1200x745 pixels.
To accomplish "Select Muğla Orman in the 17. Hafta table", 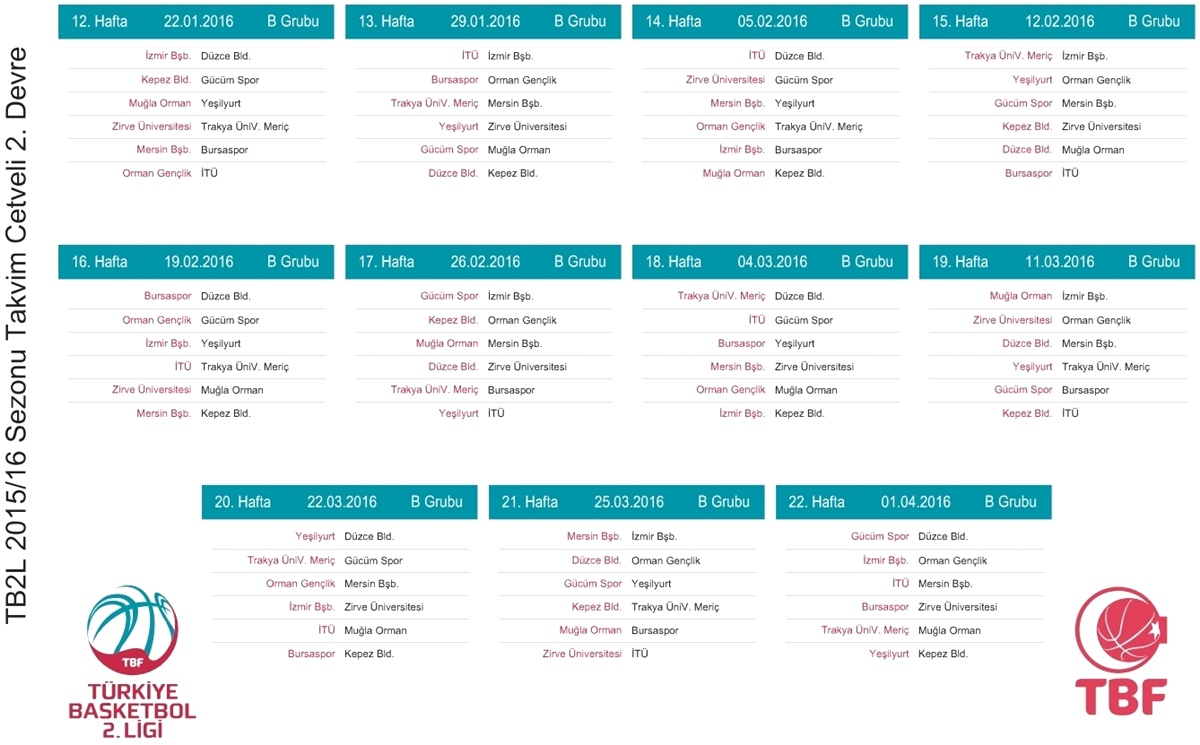I will [447, 343].
